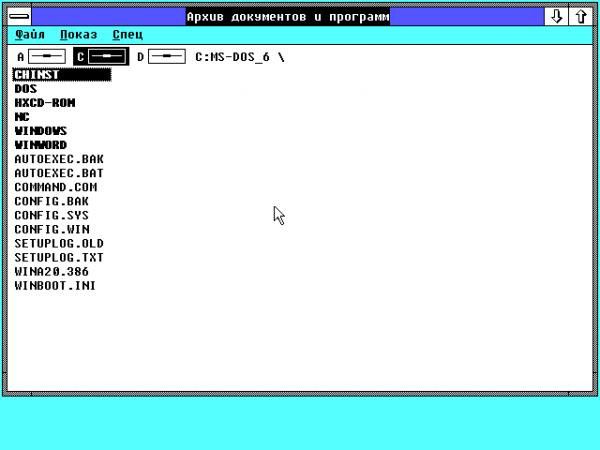600x450 pixels.
Task: Click the SETUPLOG.TXT file entry
Action: [59, 257]
